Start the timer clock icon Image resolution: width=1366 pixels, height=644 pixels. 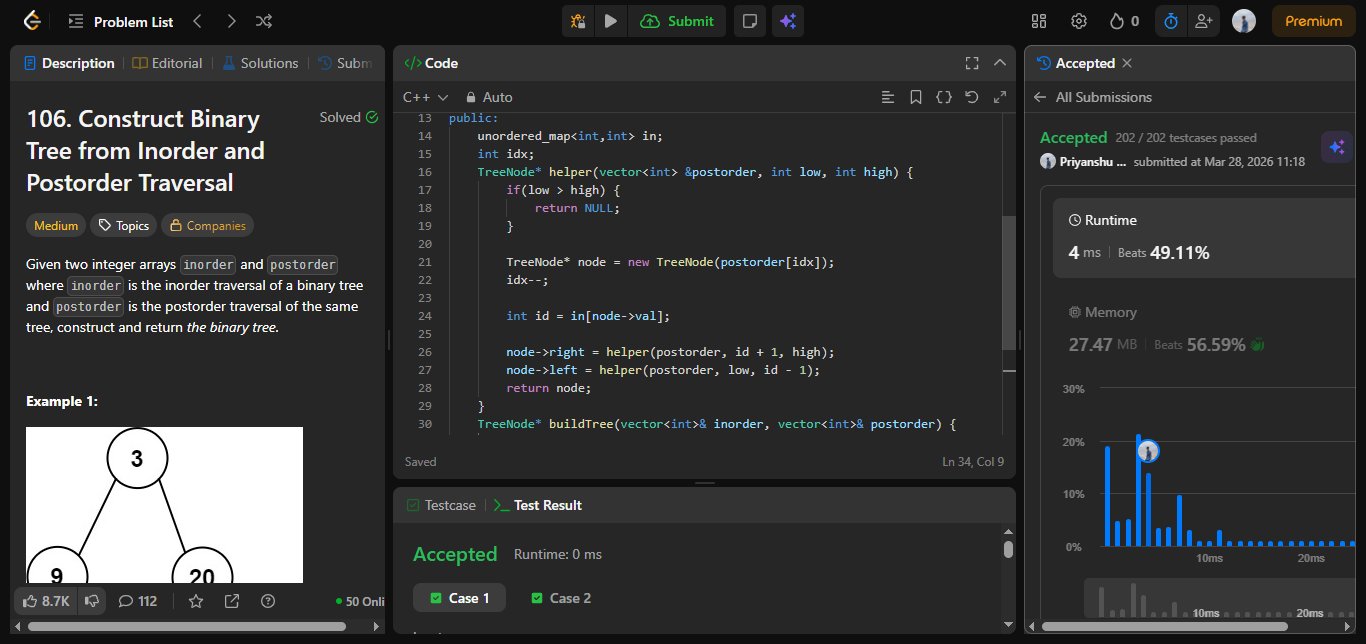coord(1170,21)
